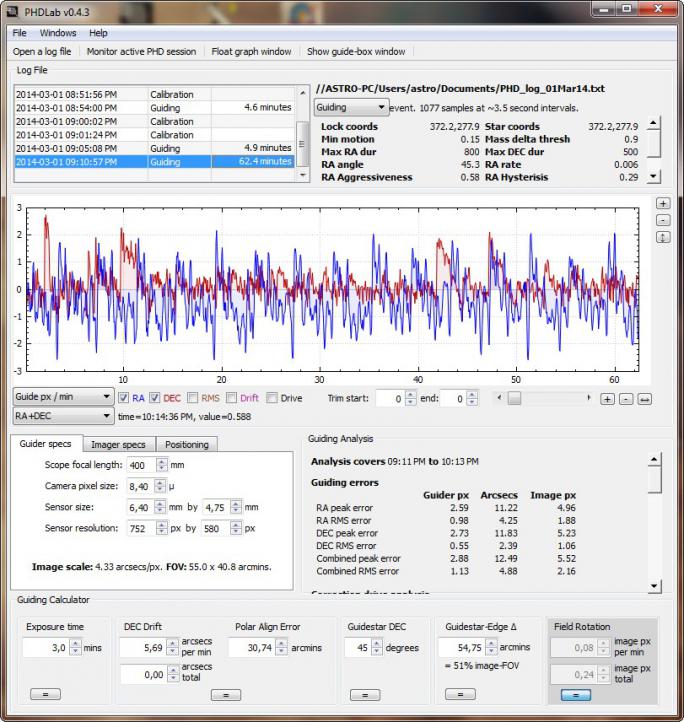The image size is (684, 722).
Task: Click the Trim start value field
Action: pos(391,398)
